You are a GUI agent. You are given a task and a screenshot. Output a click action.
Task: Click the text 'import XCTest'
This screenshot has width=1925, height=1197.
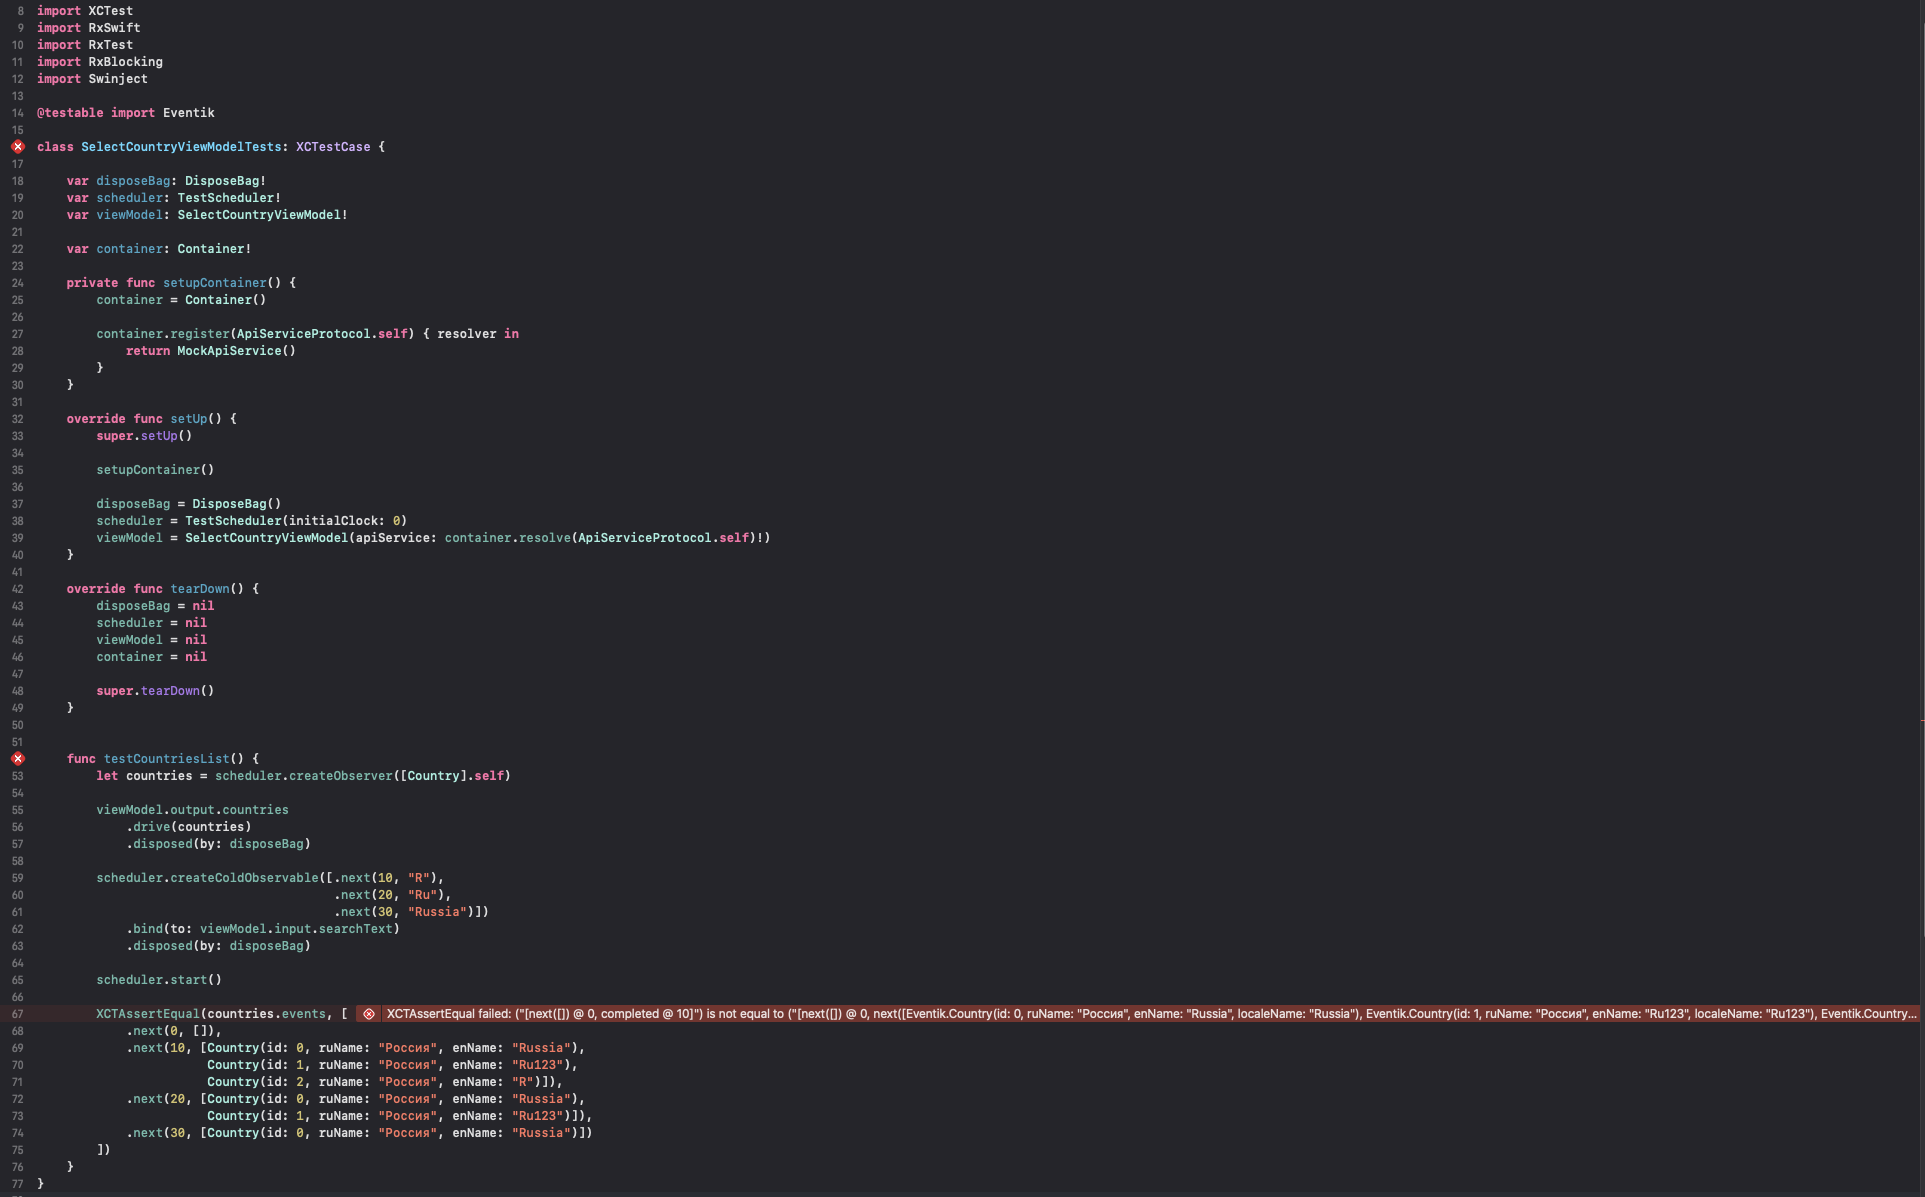point(85,11)
